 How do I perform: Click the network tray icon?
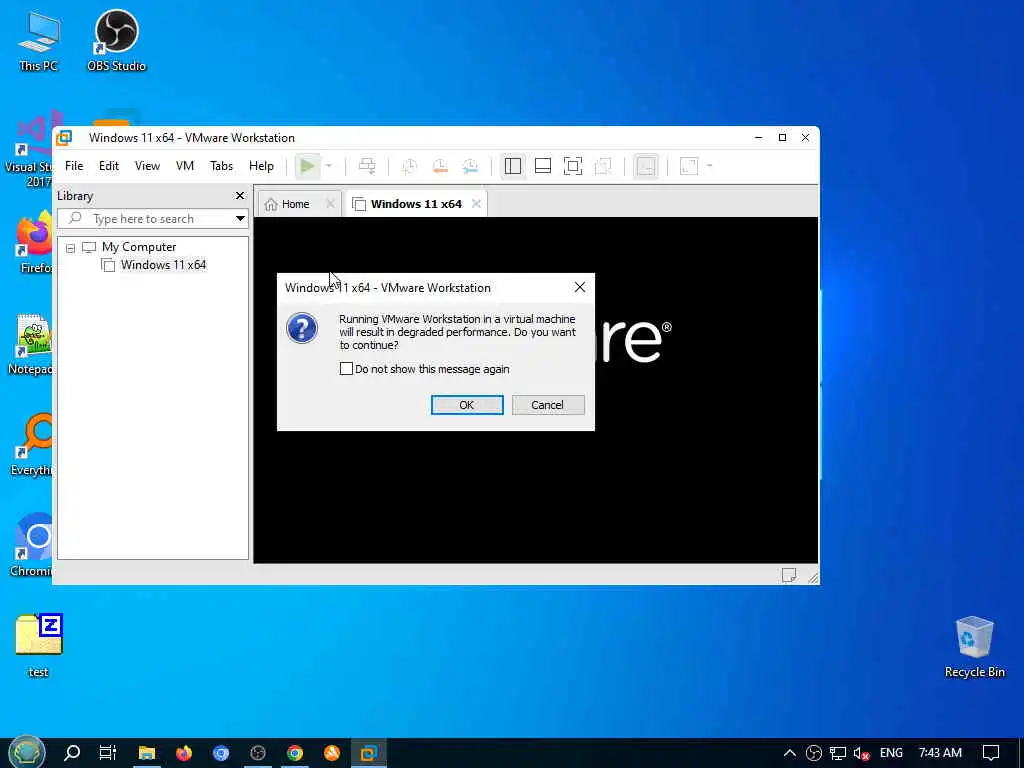pyautogui.click(x=838, y=753)
